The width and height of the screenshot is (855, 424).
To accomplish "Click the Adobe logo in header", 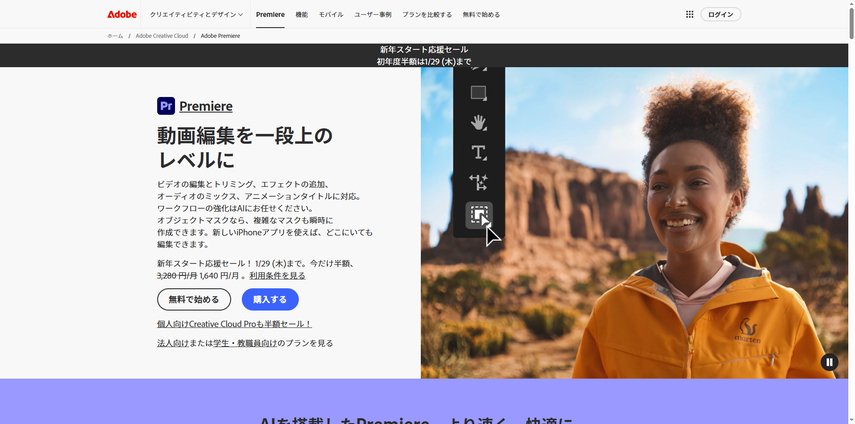I will pos(122,14).
